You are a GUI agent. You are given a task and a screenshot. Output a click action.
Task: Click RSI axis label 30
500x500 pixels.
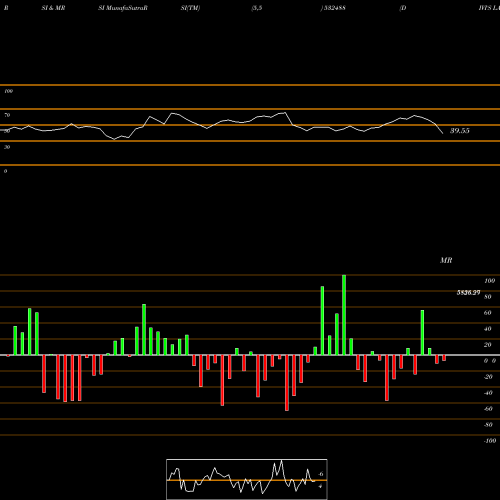pyautogui.click(x=7, y=147)
